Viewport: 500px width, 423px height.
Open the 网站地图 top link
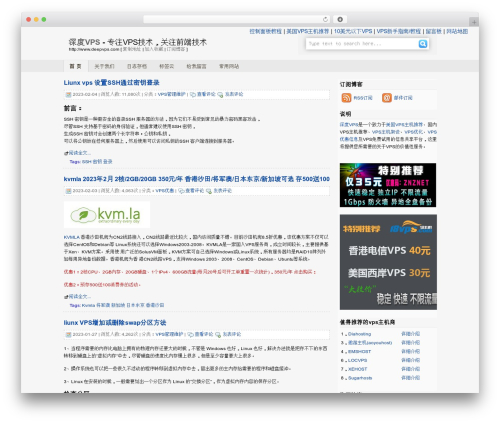(x=457, y=31)
